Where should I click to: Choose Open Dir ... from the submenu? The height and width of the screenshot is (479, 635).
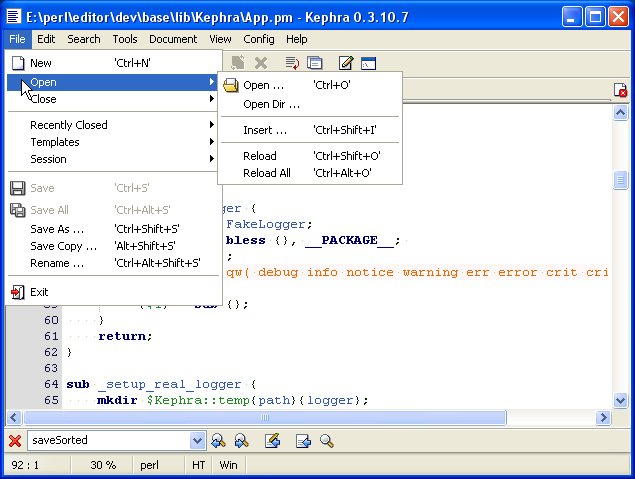tap(310, 104)
